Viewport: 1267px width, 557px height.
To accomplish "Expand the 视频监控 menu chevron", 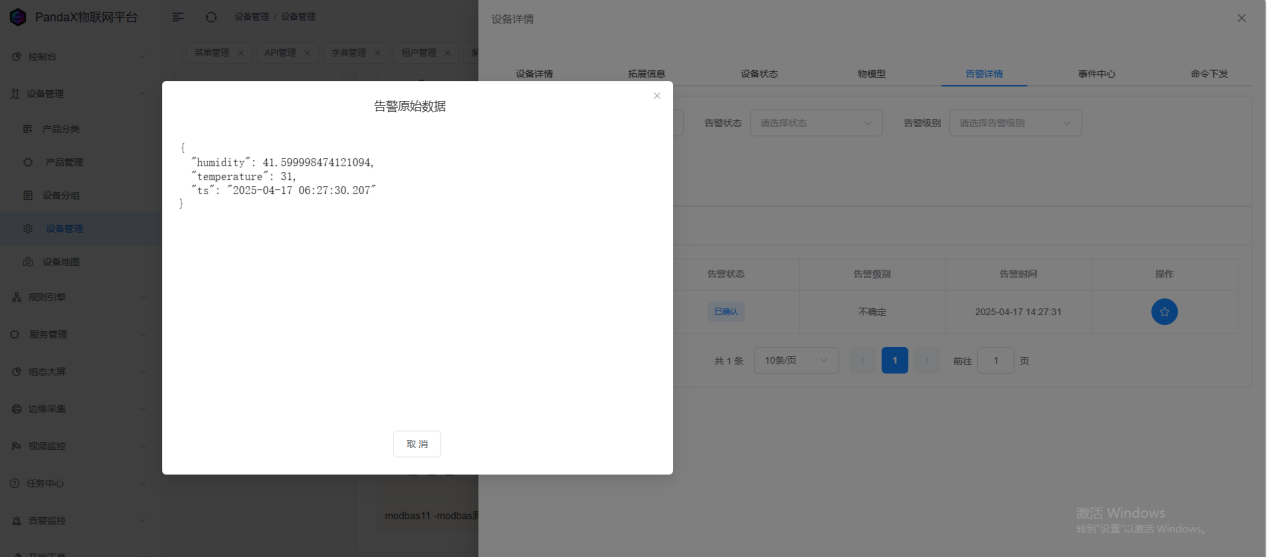I will 142,446.
